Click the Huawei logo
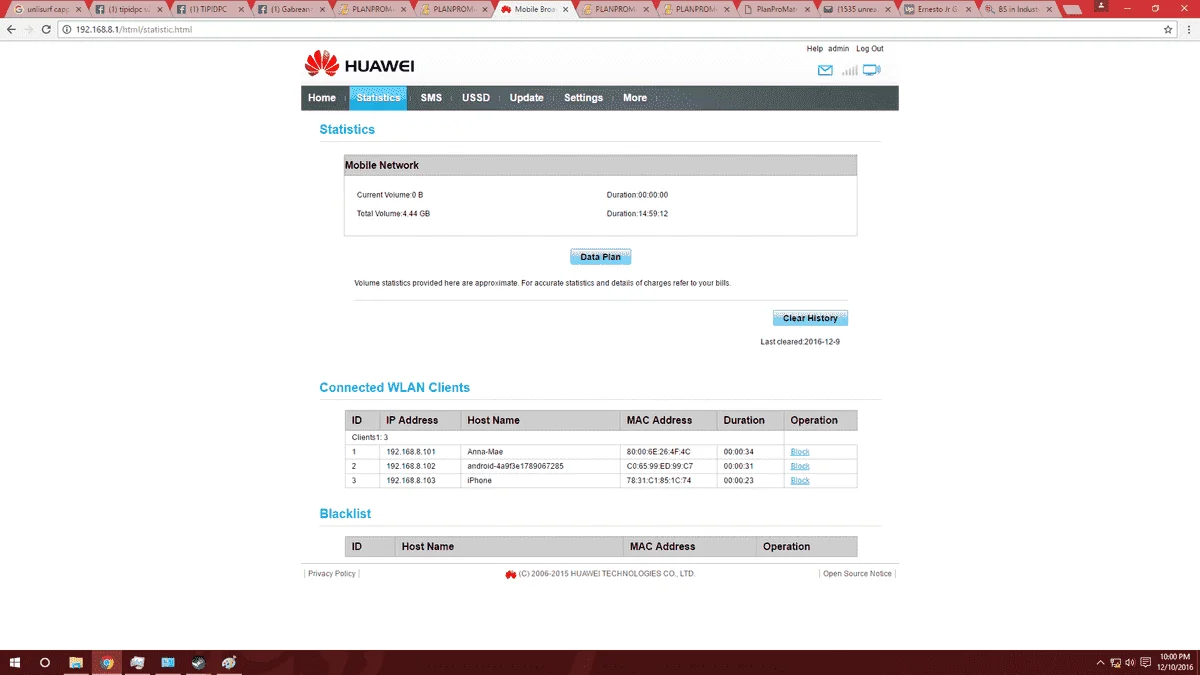Screen dimensions: 1200x675 pyautogui.click(x=359, y=66)
